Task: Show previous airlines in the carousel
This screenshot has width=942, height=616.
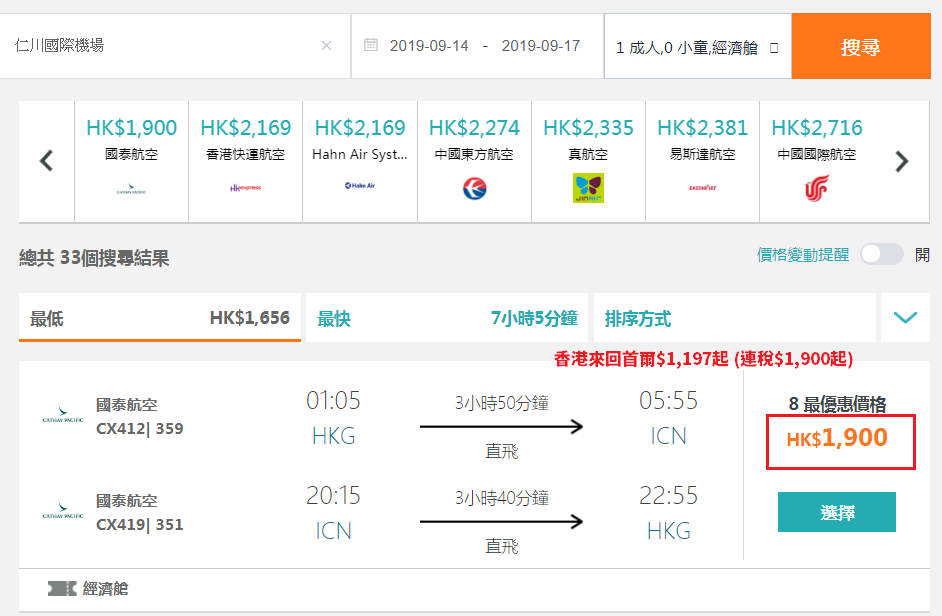Action: [46, 161]
